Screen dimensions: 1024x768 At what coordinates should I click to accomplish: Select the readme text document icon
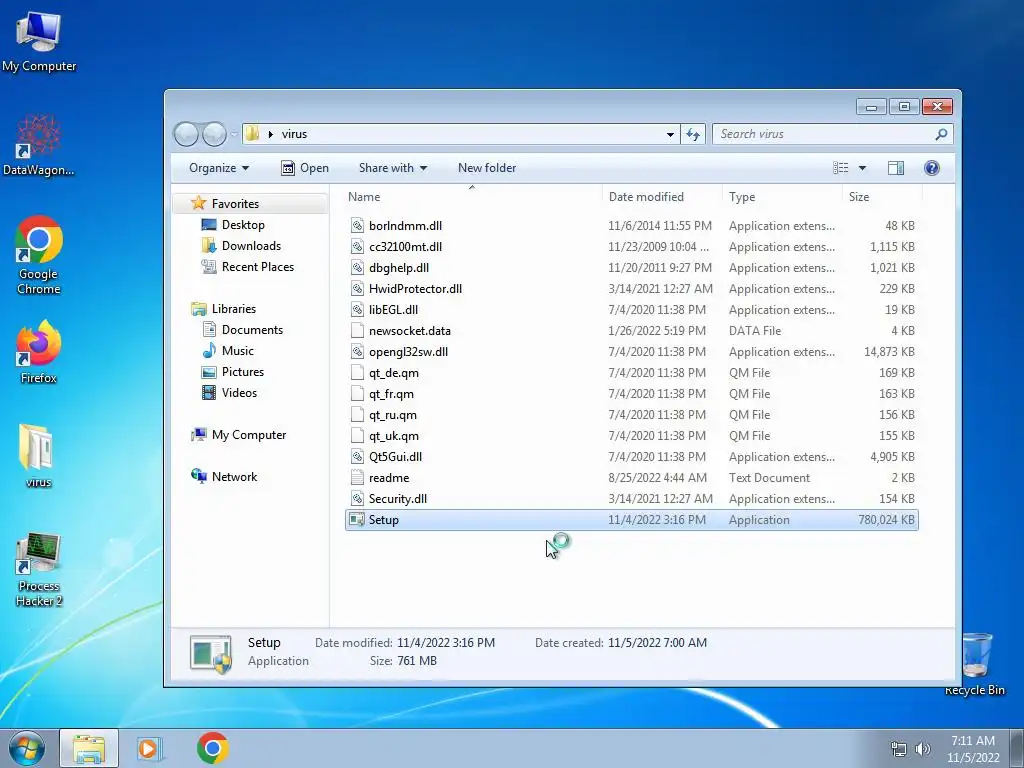[x=357, y=478]
